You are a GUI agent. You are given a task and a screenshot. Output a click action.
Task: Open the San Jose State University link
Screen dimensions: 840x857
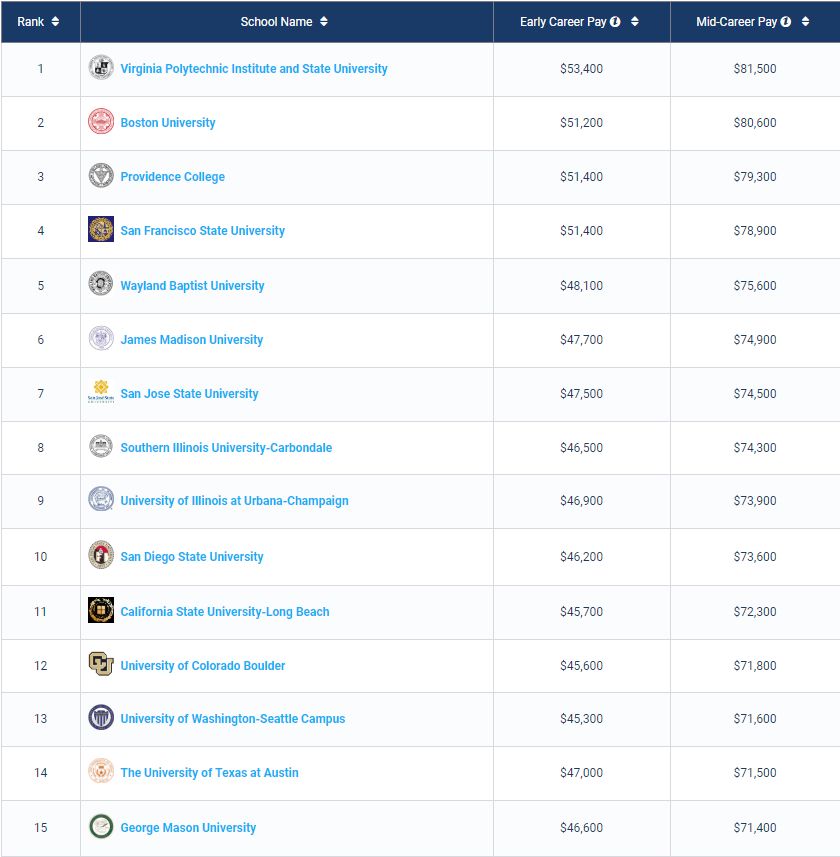pyautogui.click(x=189, y=394)
